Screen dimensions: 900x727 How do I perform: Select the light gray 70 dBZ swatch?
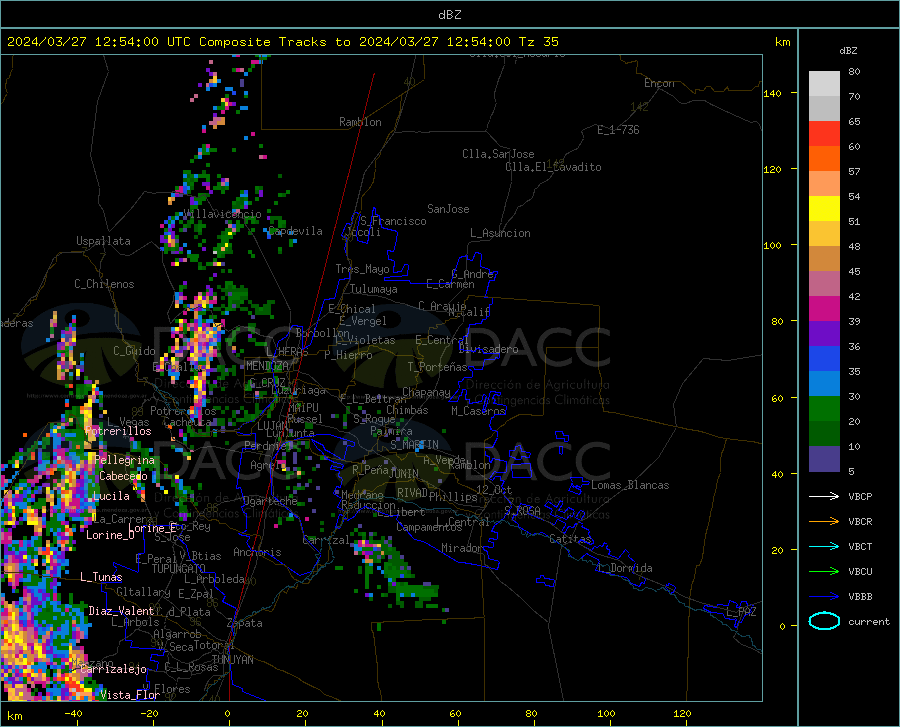coord(824,84)
